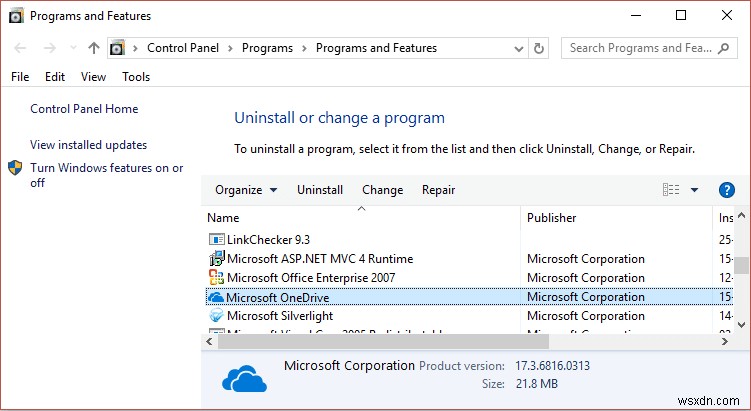
Task: Expand chevron after Programs breadcrumb
Action: coord(304,48)
